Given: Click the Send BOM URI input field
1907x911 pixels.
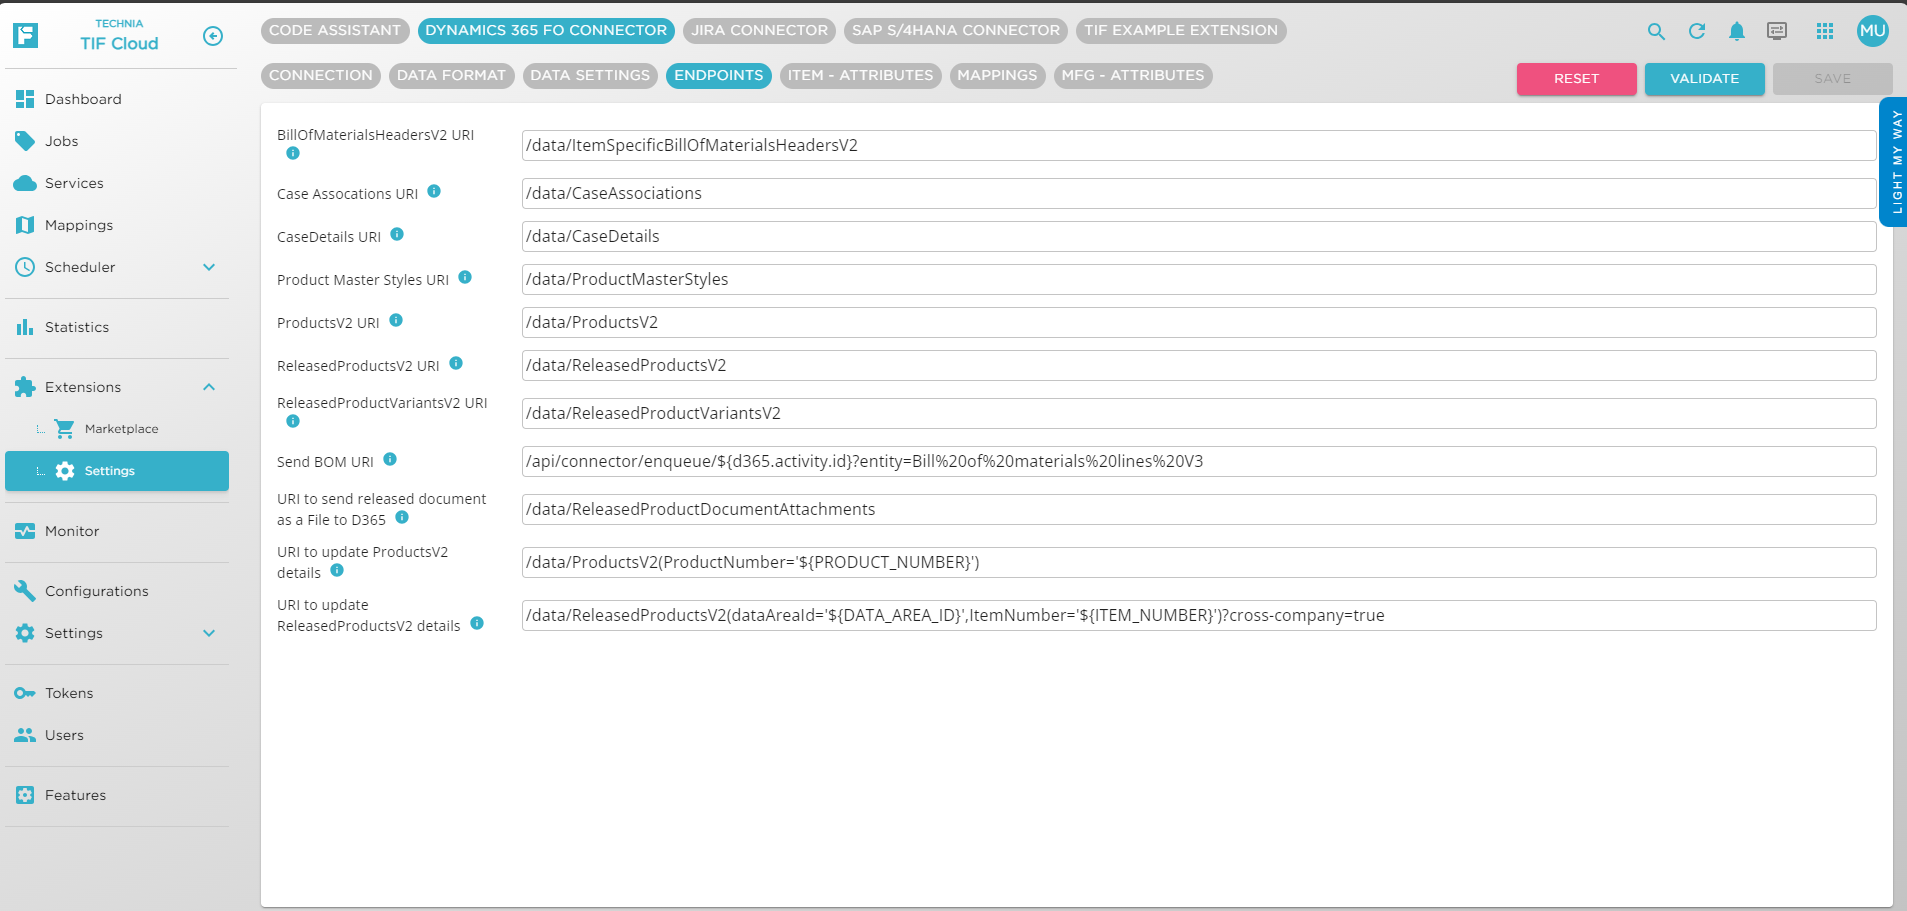Looking at the screenshot, I should point(1198,462).
